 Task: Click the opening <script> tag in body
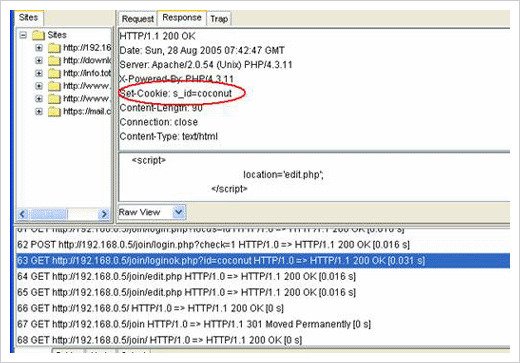tap(149, 160)
